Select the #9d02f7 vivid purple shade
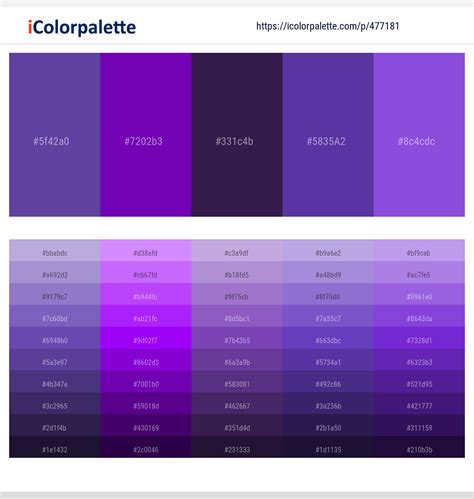This screenshot has height=499, width=474. point(146,338)
